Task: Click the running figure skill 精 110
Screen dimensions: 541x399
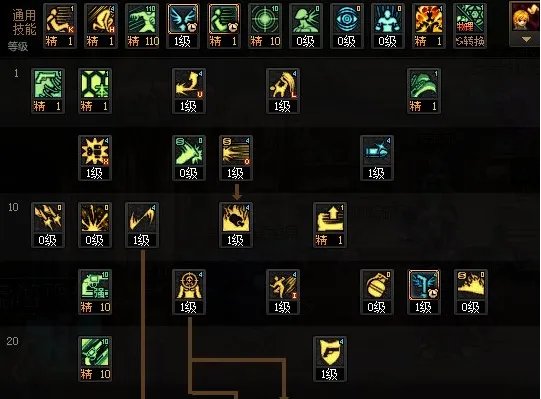Action: pos(142,26)
